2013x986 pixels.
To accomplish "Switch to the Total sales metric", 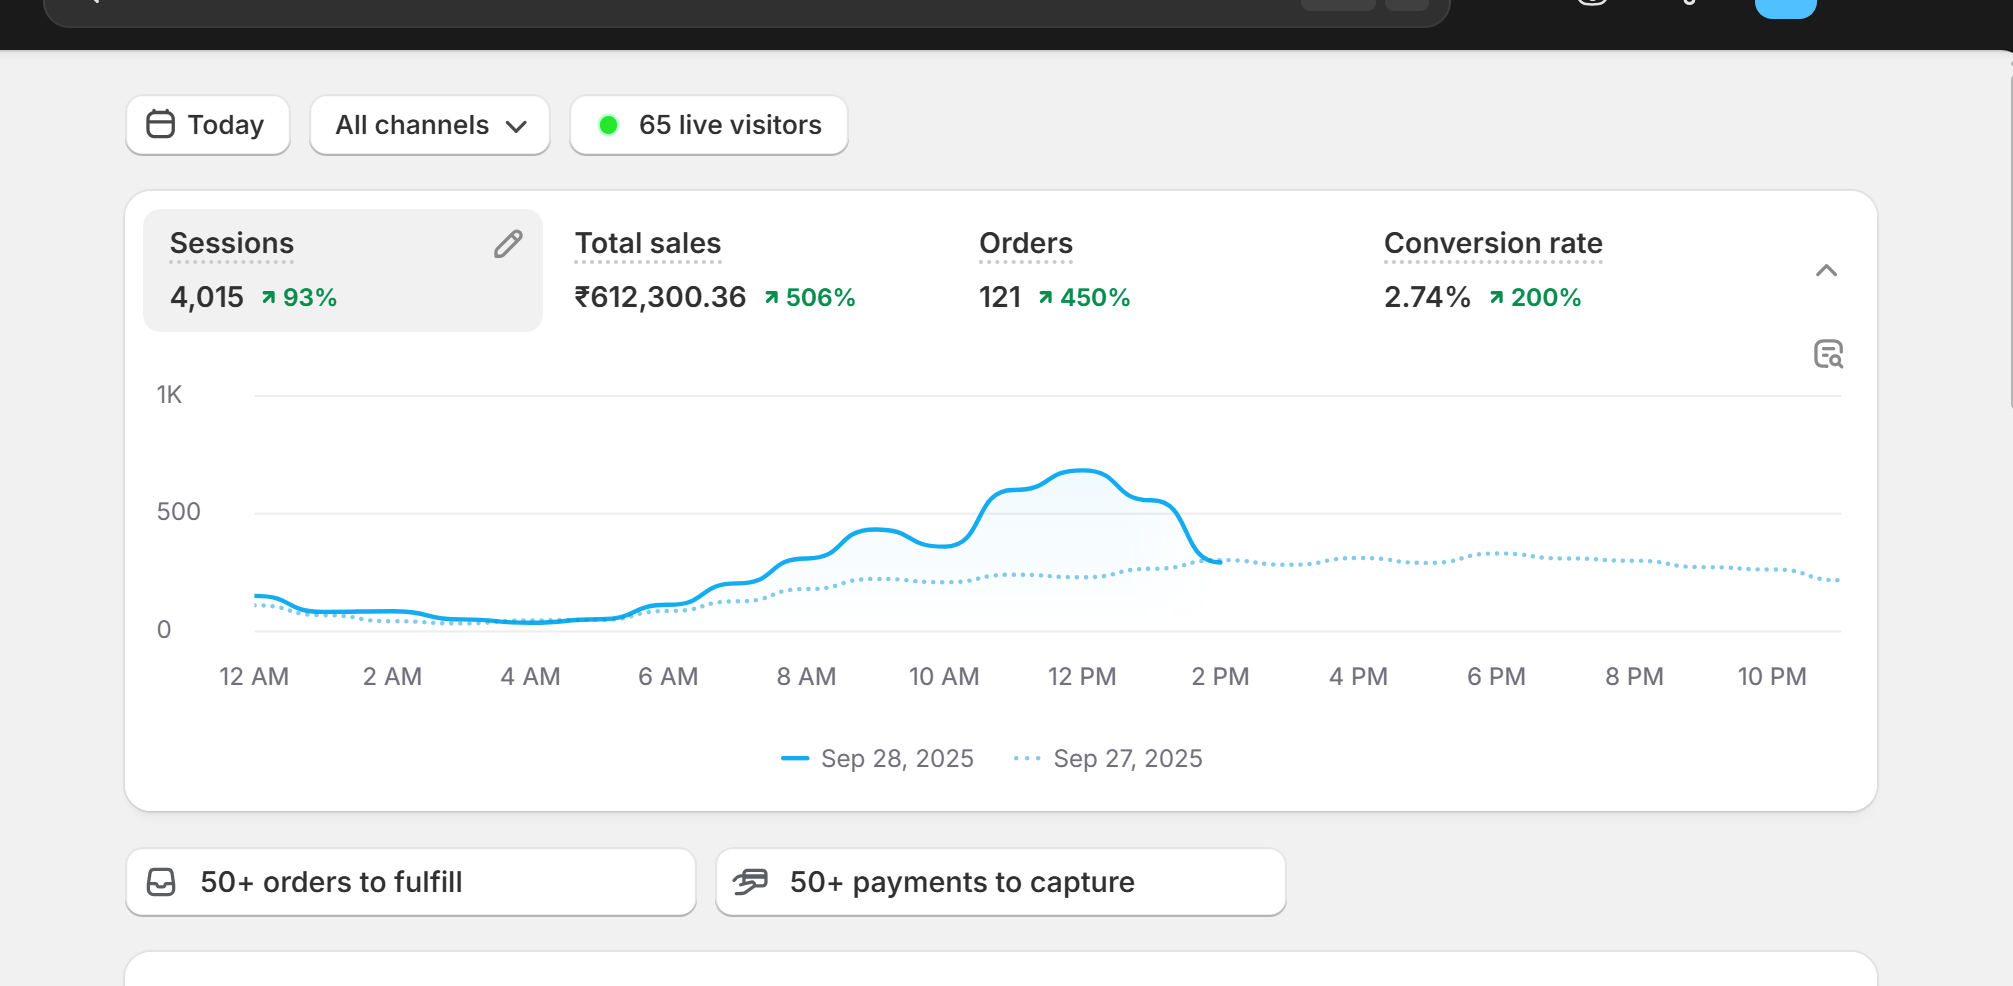I will [647, 244].
